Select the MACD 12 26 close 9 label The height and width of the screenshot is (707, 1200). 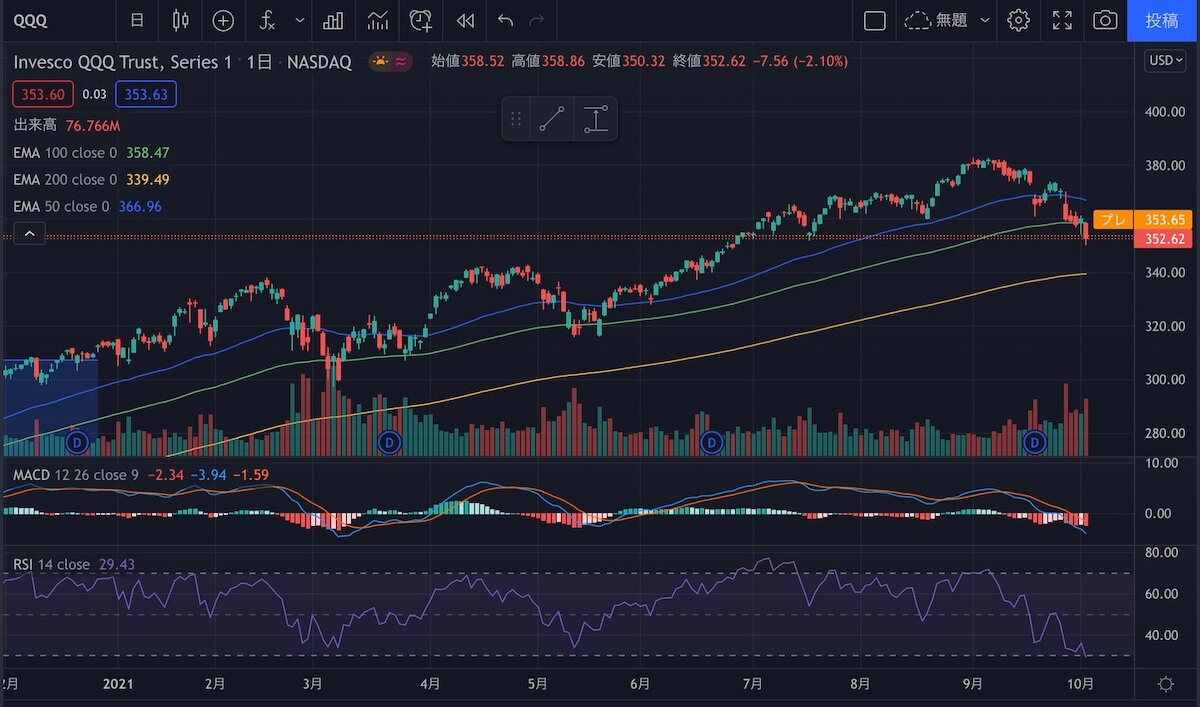(x=76, y=474)
